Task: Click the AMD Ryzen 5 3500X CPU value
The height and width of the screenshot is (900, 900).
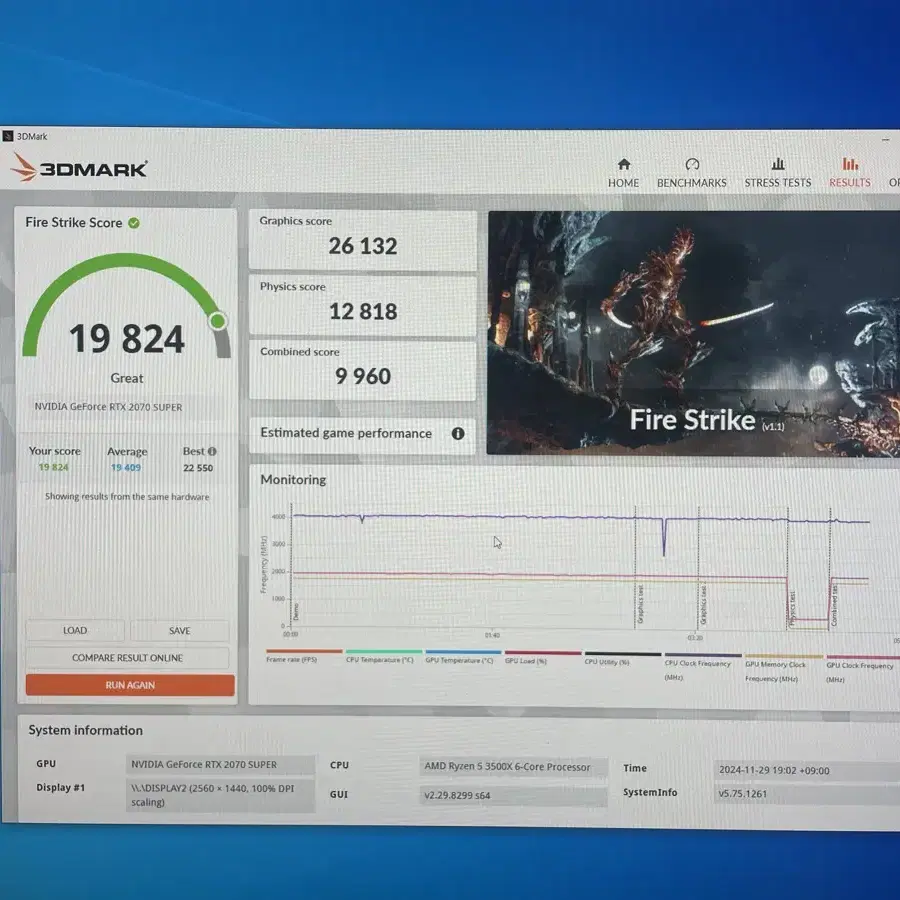Action: tap(513, 767)
